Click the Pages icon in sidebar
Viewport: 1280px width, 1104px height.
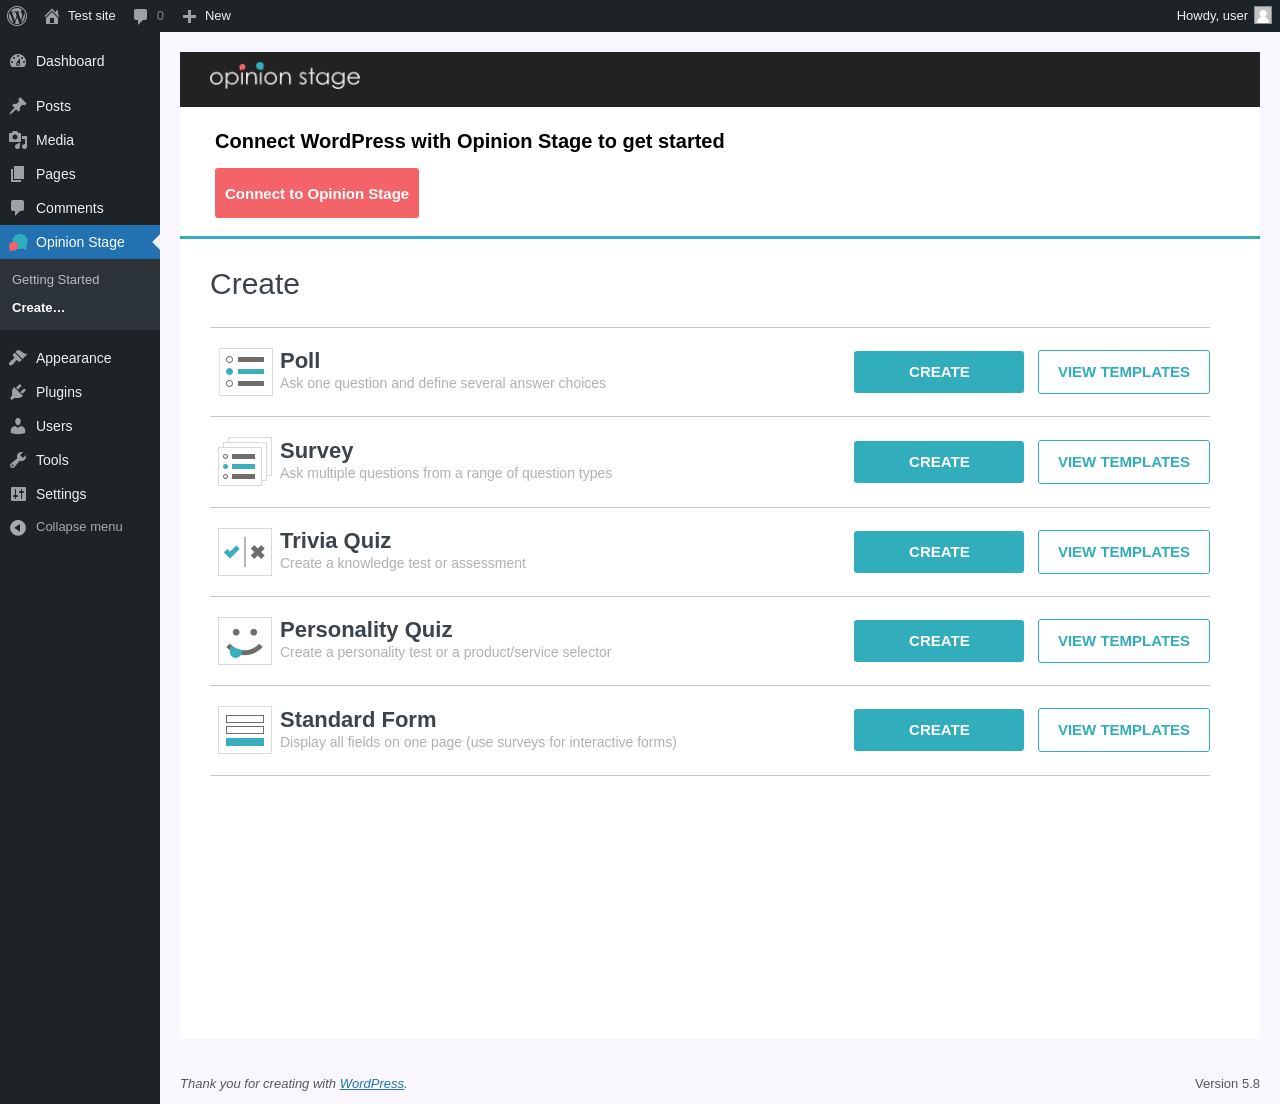tap(18, 174)
